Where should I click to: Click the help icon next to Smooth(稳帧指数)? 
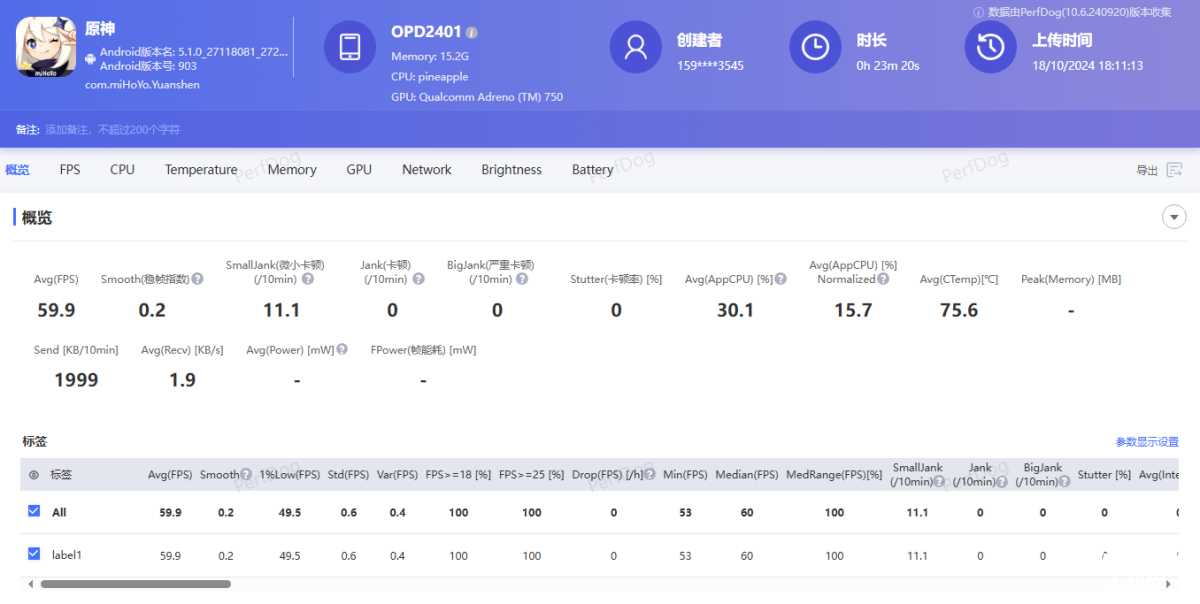click(x=198, y=279)
